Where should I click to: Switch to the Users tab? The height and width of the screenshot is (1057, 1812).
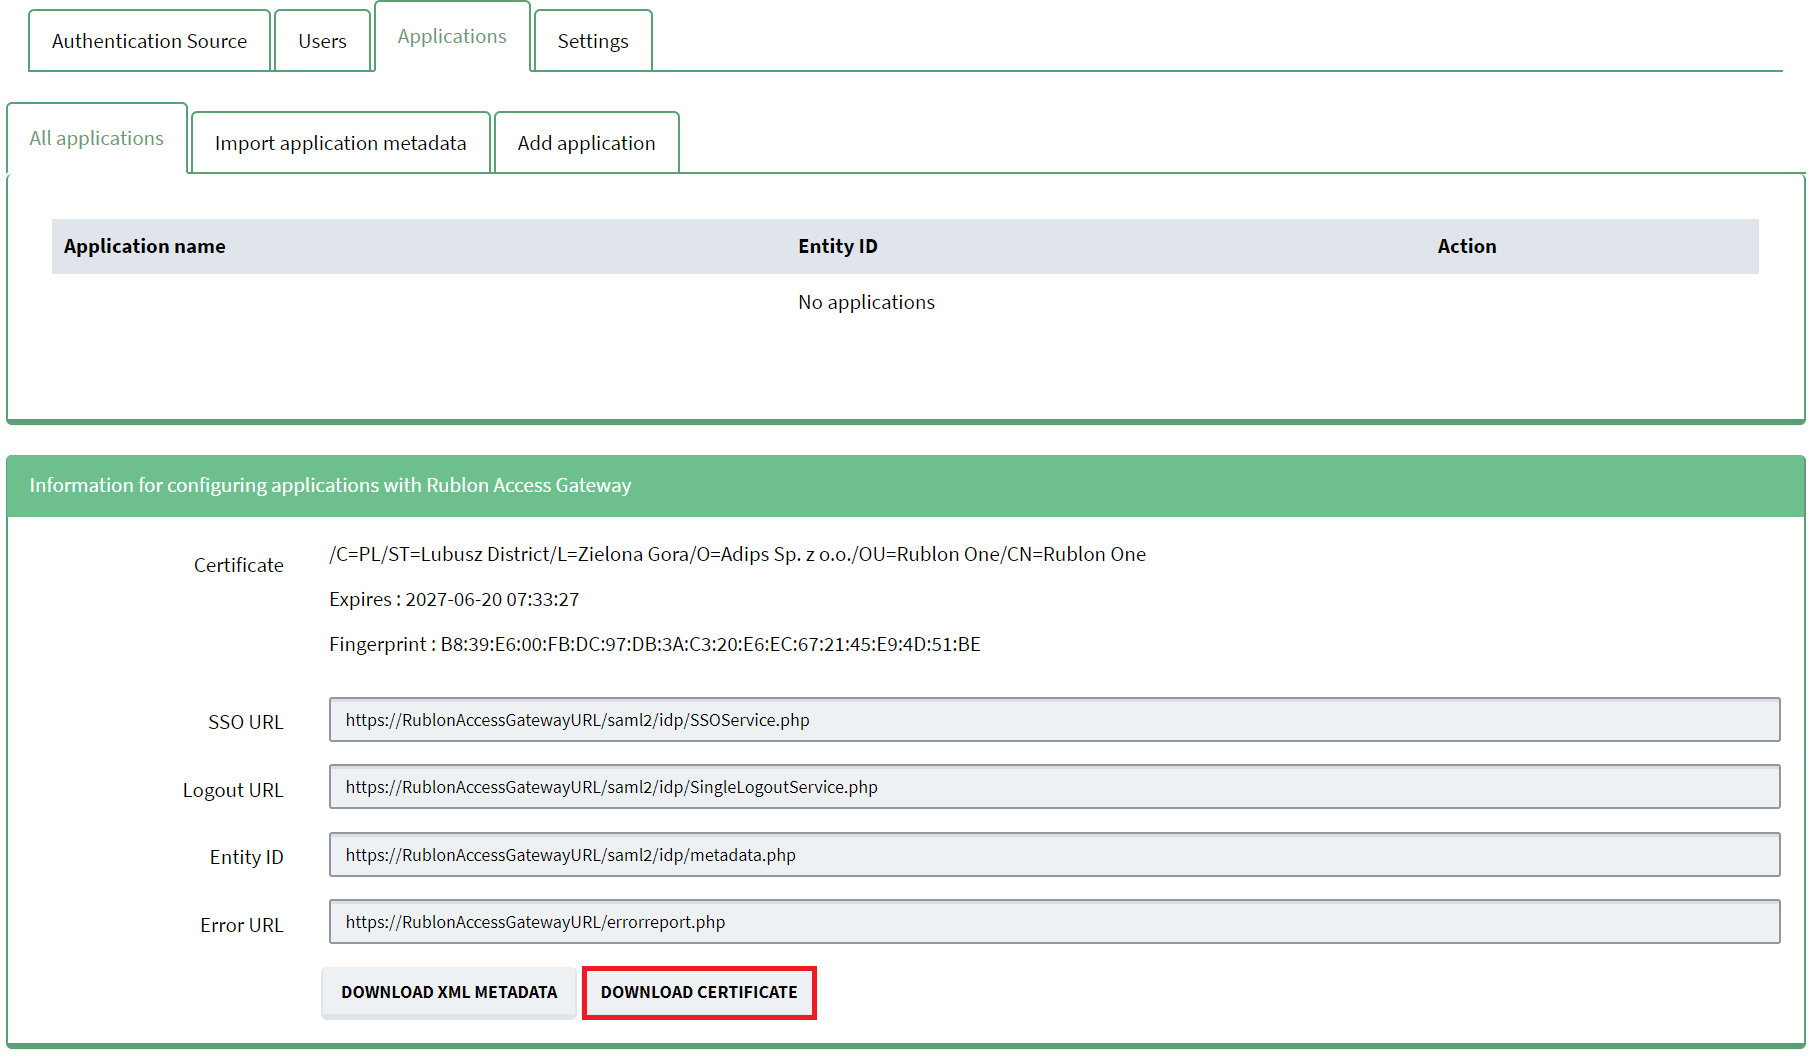pos(322,41)
